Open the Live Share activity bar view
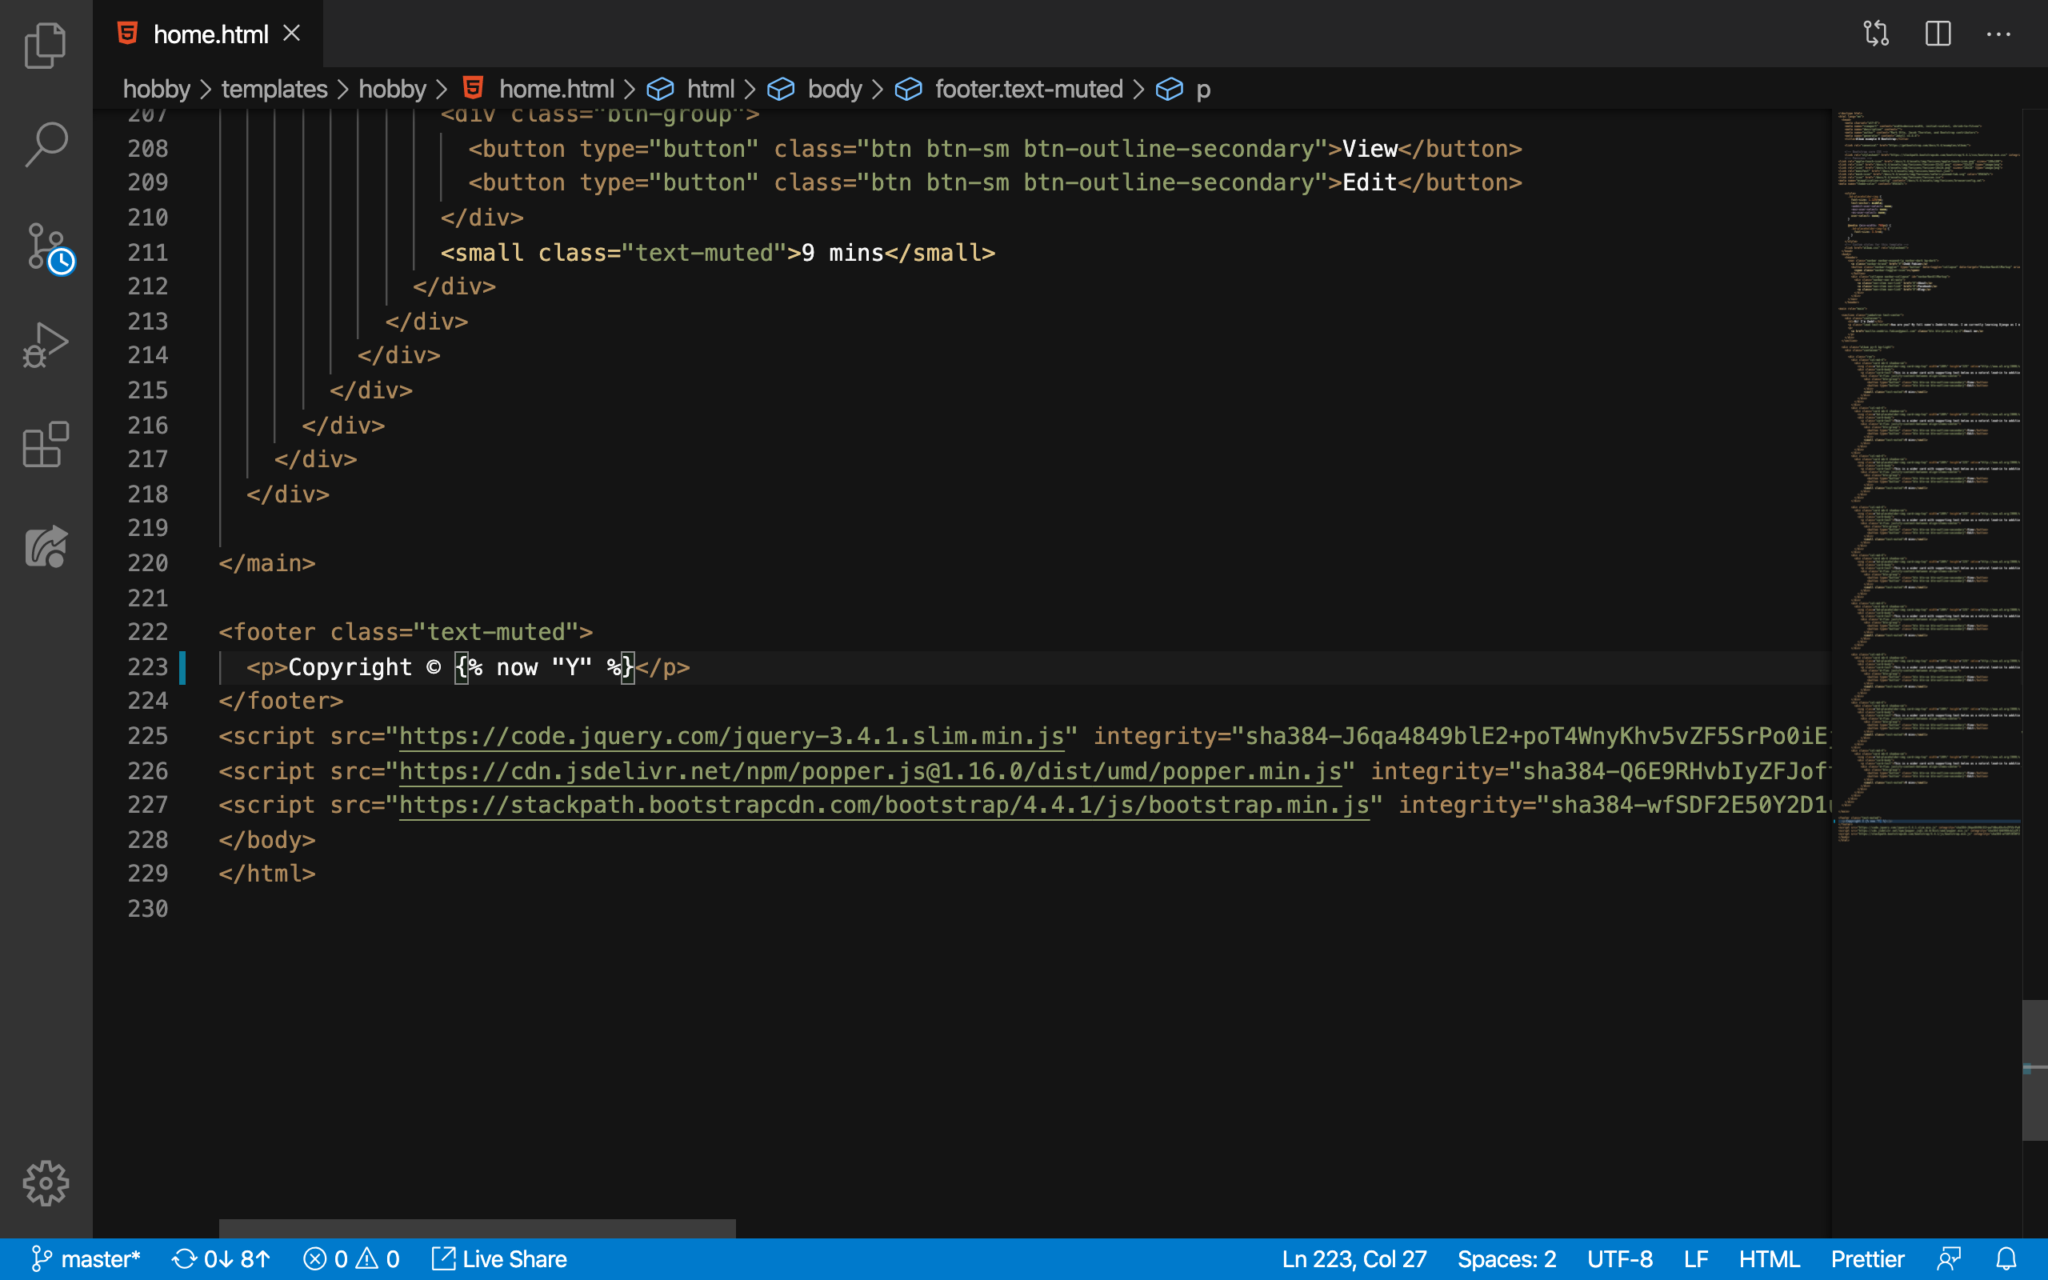This screenshot has width=2048, height=1280. tap(45, 546)
